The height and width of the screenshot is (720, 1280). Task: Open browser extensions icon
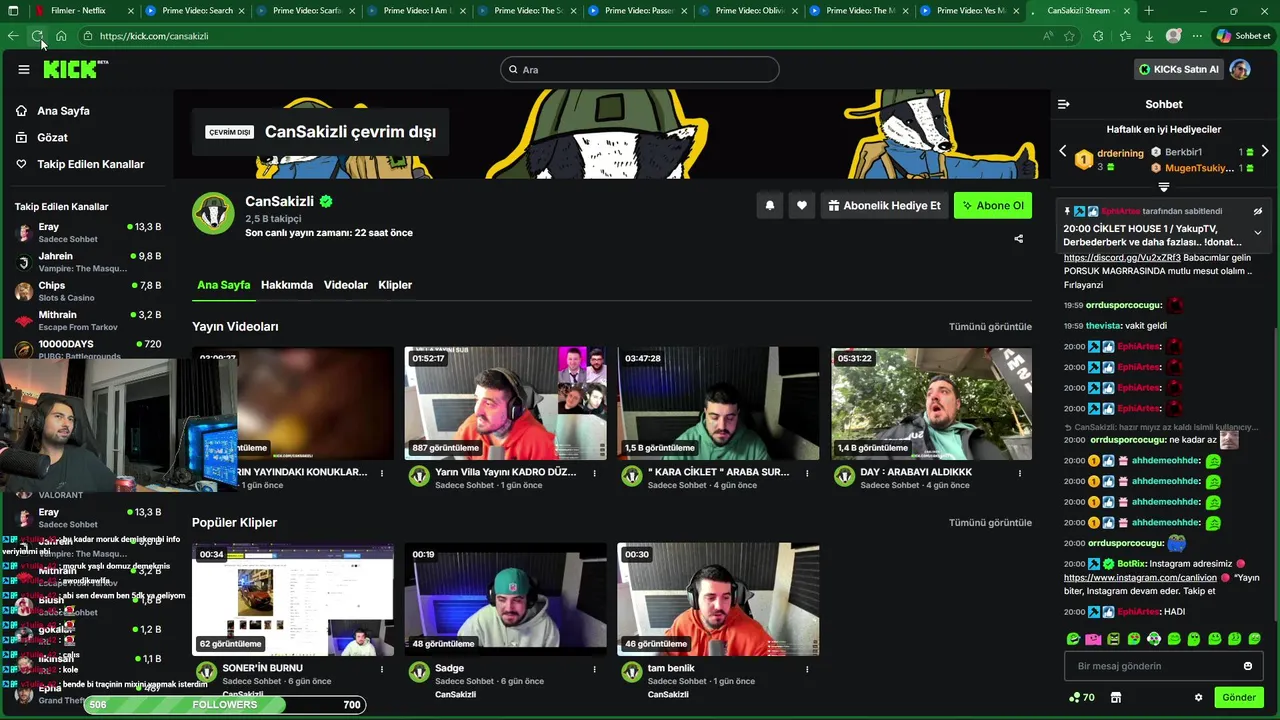pos(1098,36)
